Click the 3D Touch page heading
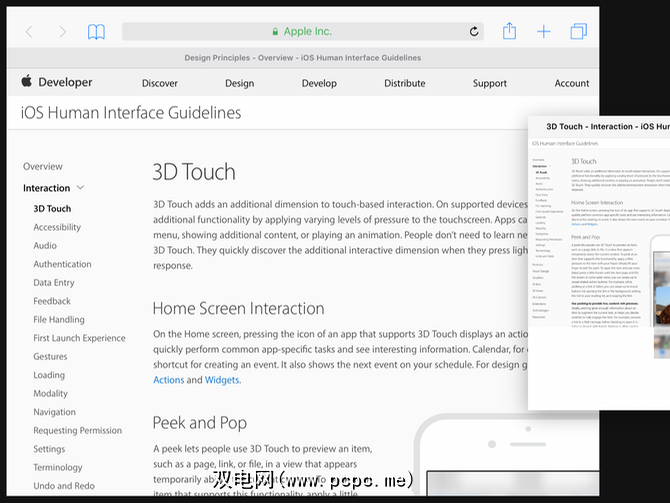The image size is (670, 503). click(x=194, y=172)
